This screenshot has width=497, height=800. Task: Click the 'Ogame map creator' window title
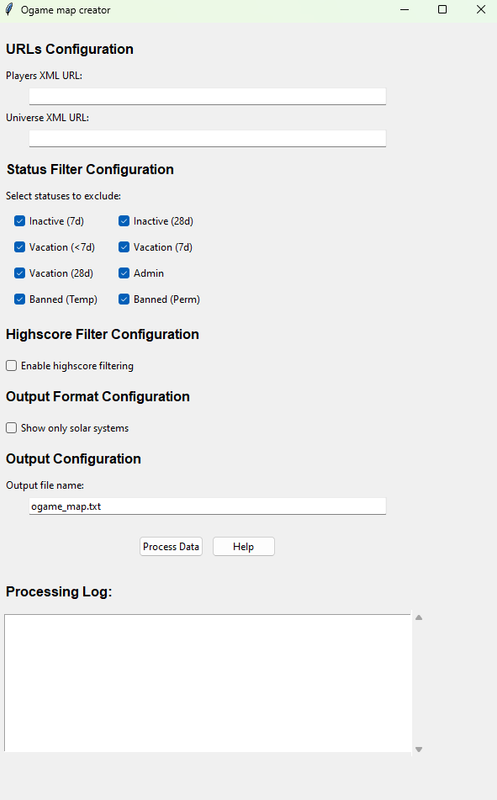(x=65, y=10)
